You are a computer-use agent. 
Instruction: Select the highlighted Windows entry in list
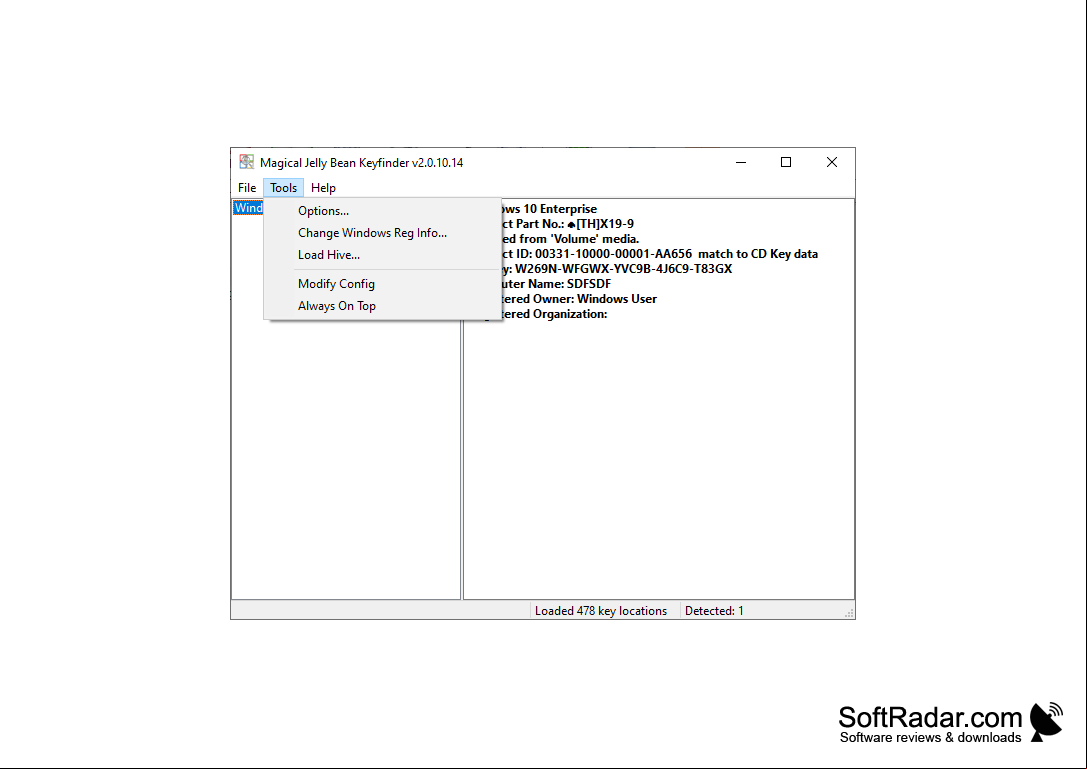[248, 208]
